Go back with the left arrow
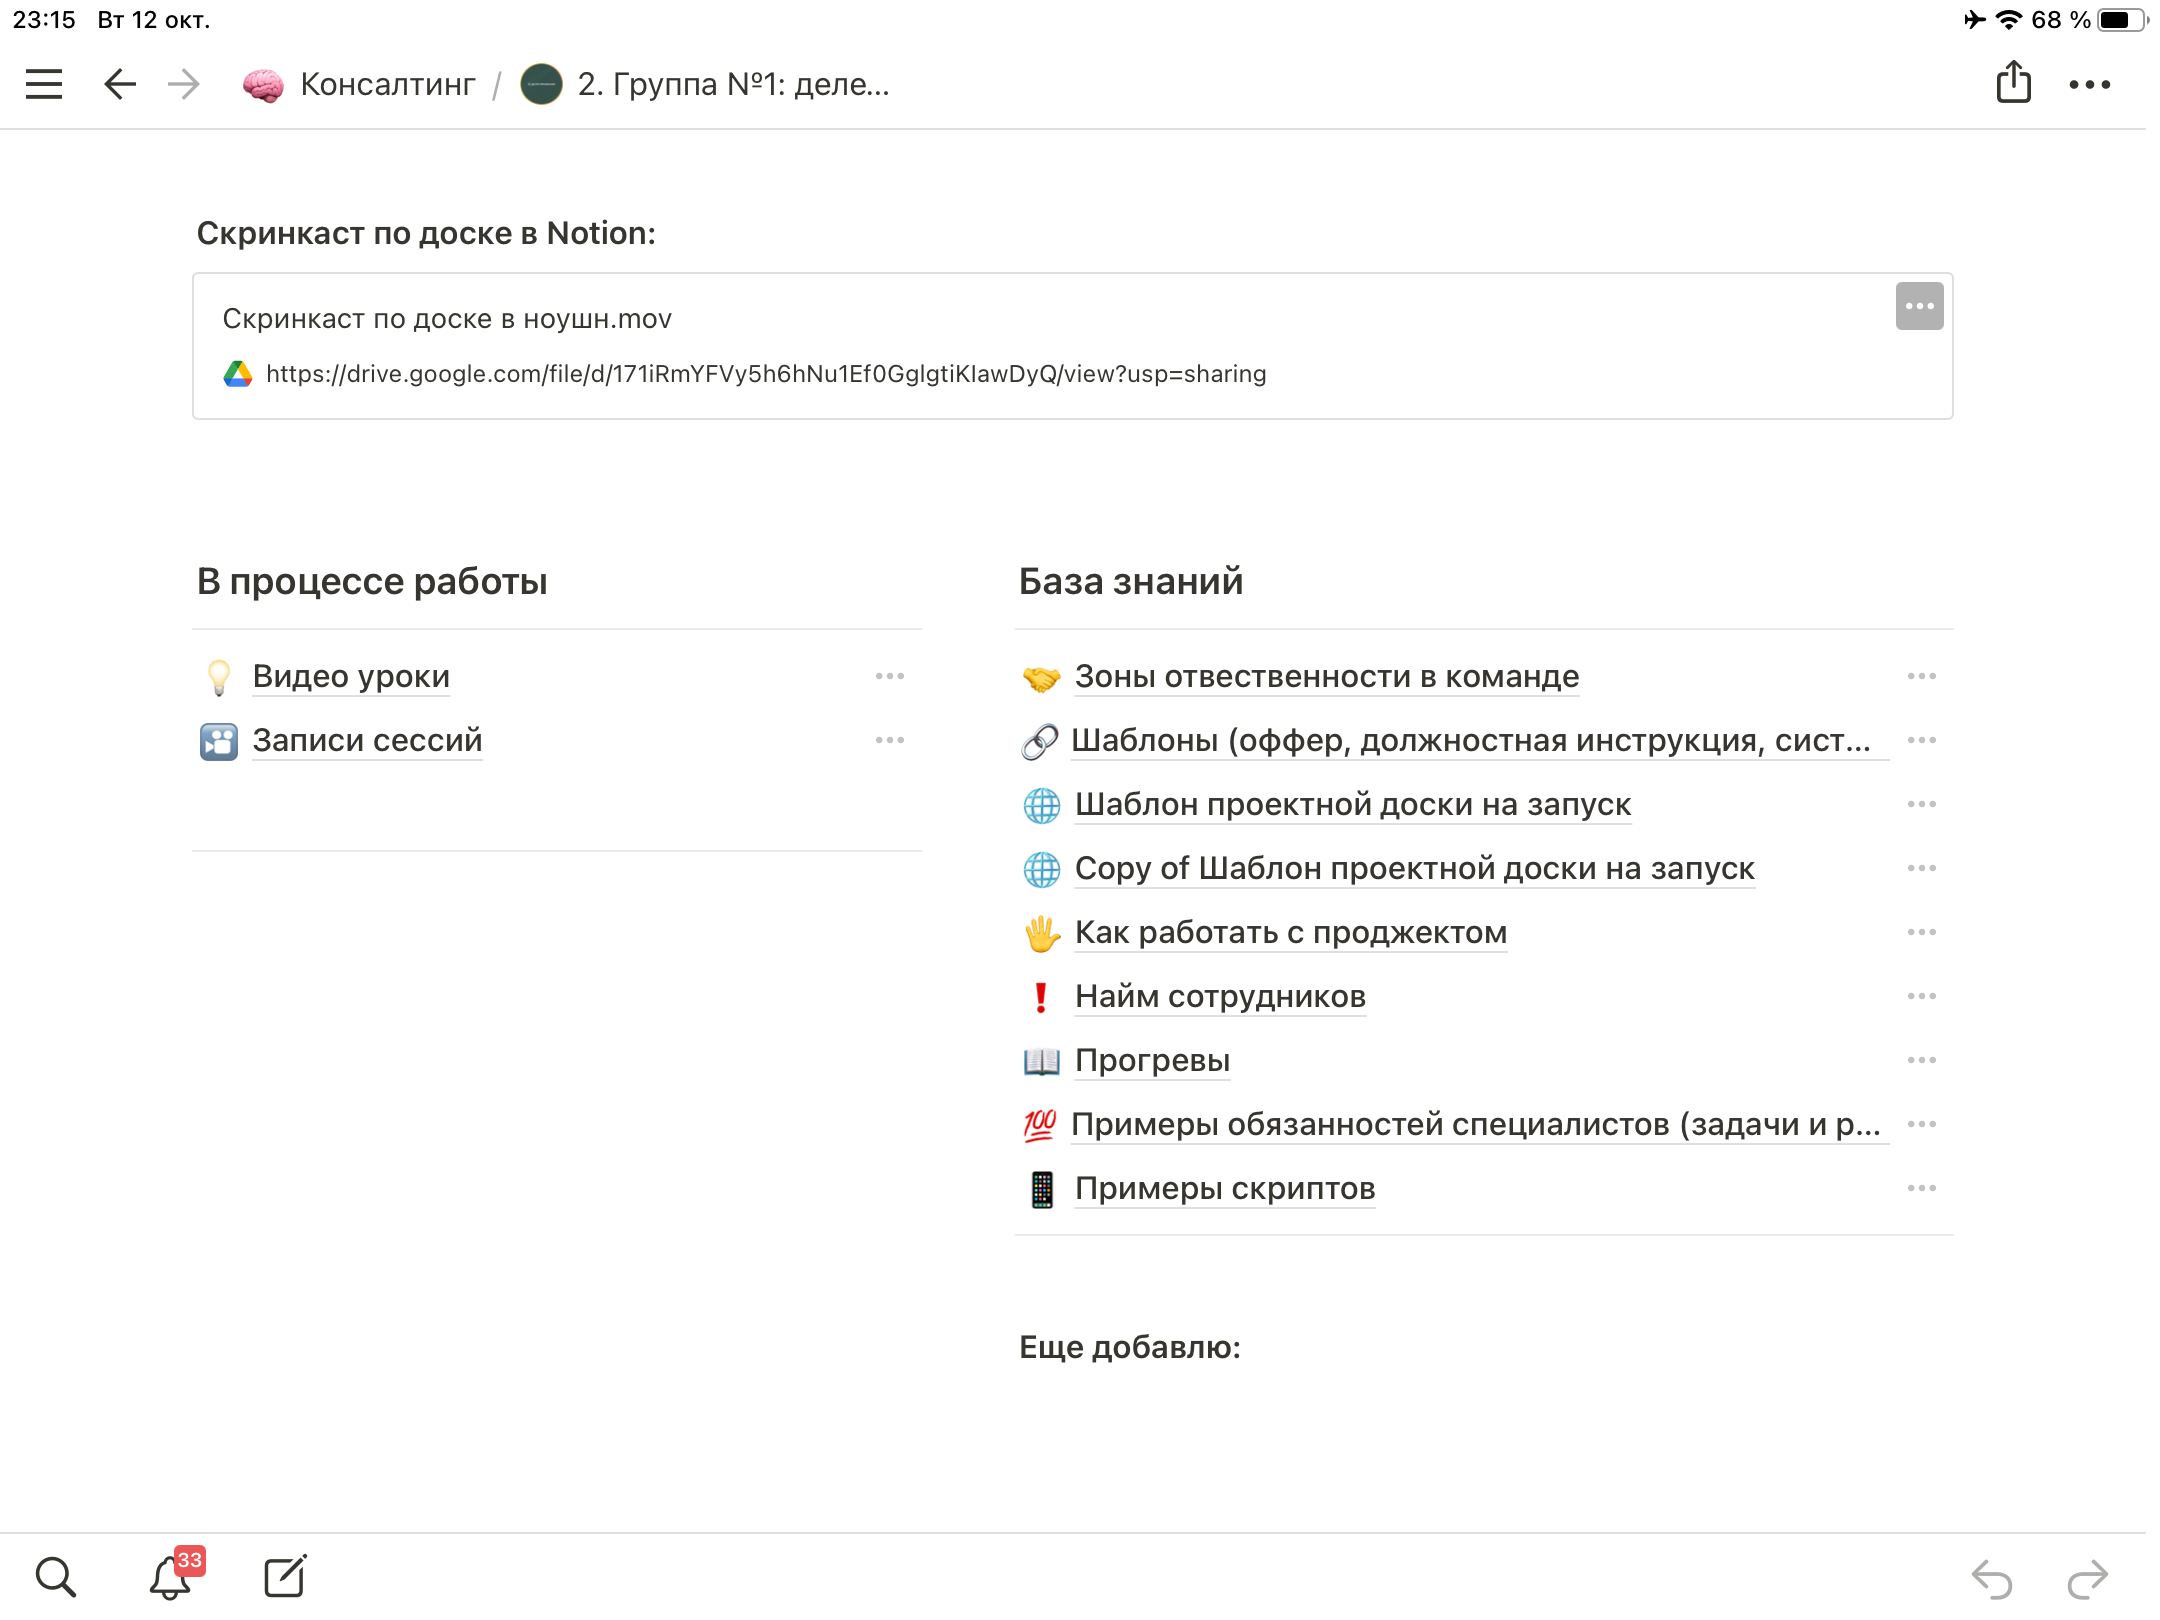The height and width of the screenshot is (1620, 2160). [x=120, y=84]
